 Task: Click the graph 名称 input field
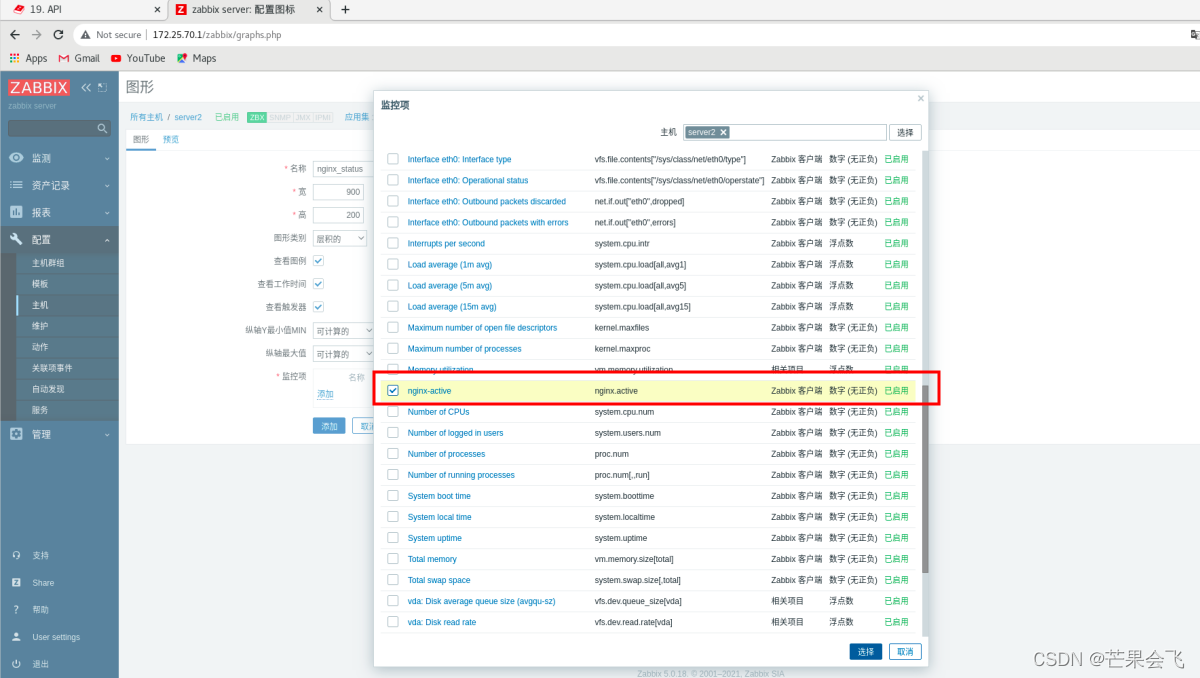click(343, 169)
